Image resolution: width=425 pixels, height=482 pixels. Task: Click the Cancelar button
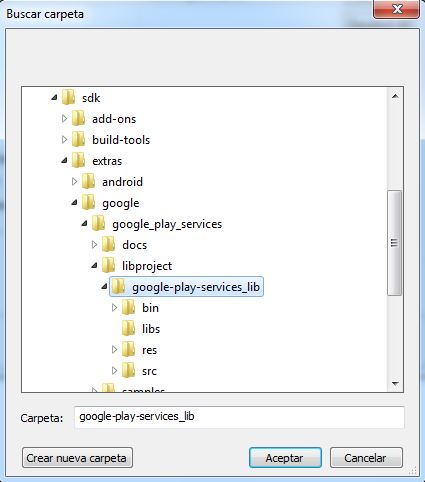366,458
